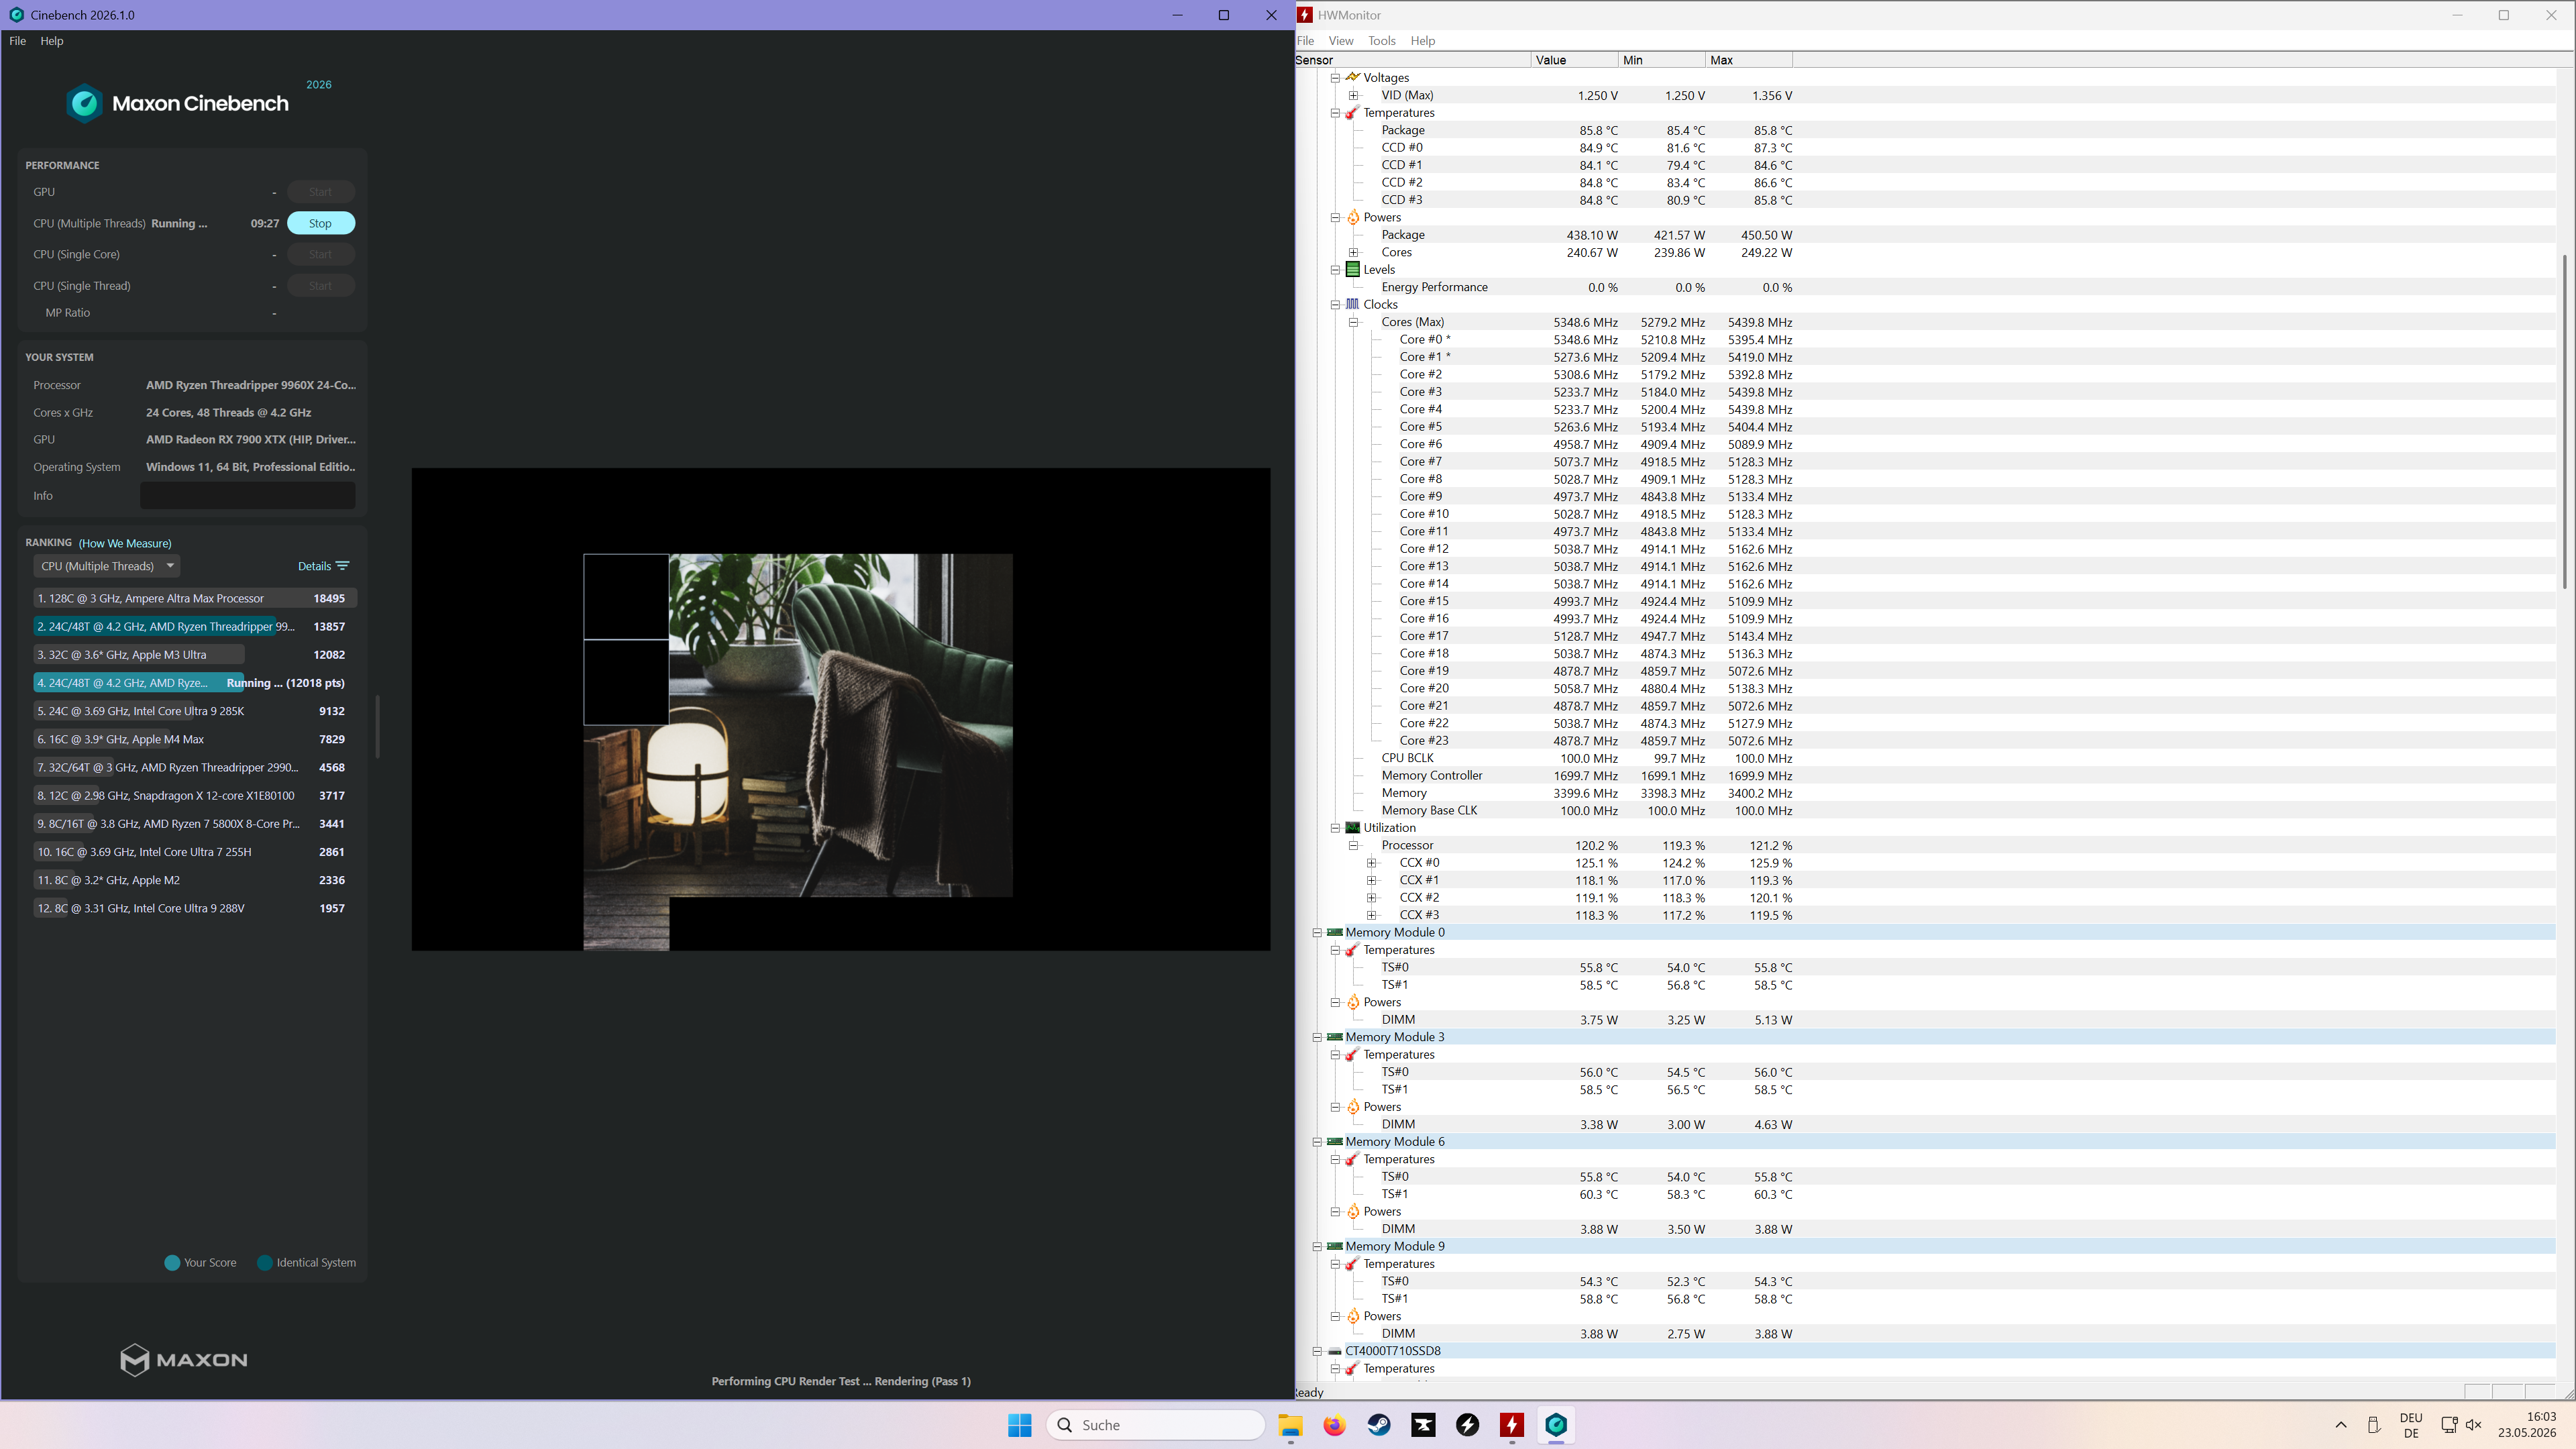The image size is (2576, 1449).
Task: Click the Info input field
Action: click(247, 496)
